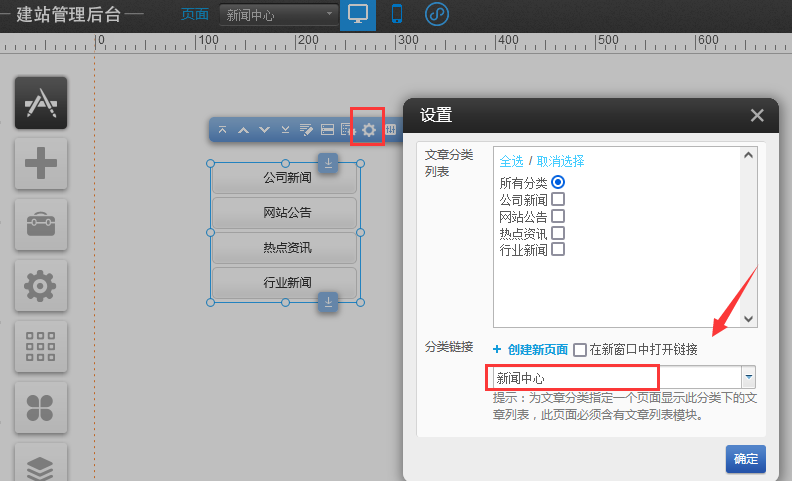The image size is (792, 481).
Task: Check the 热点资讯 category checkbox
Action: [558, 233]
